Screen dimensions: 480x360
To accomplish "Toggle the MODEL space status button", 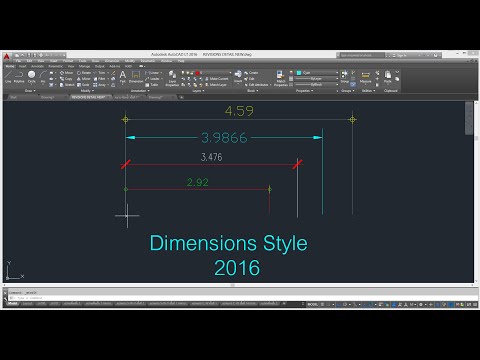I will point(312,304).
